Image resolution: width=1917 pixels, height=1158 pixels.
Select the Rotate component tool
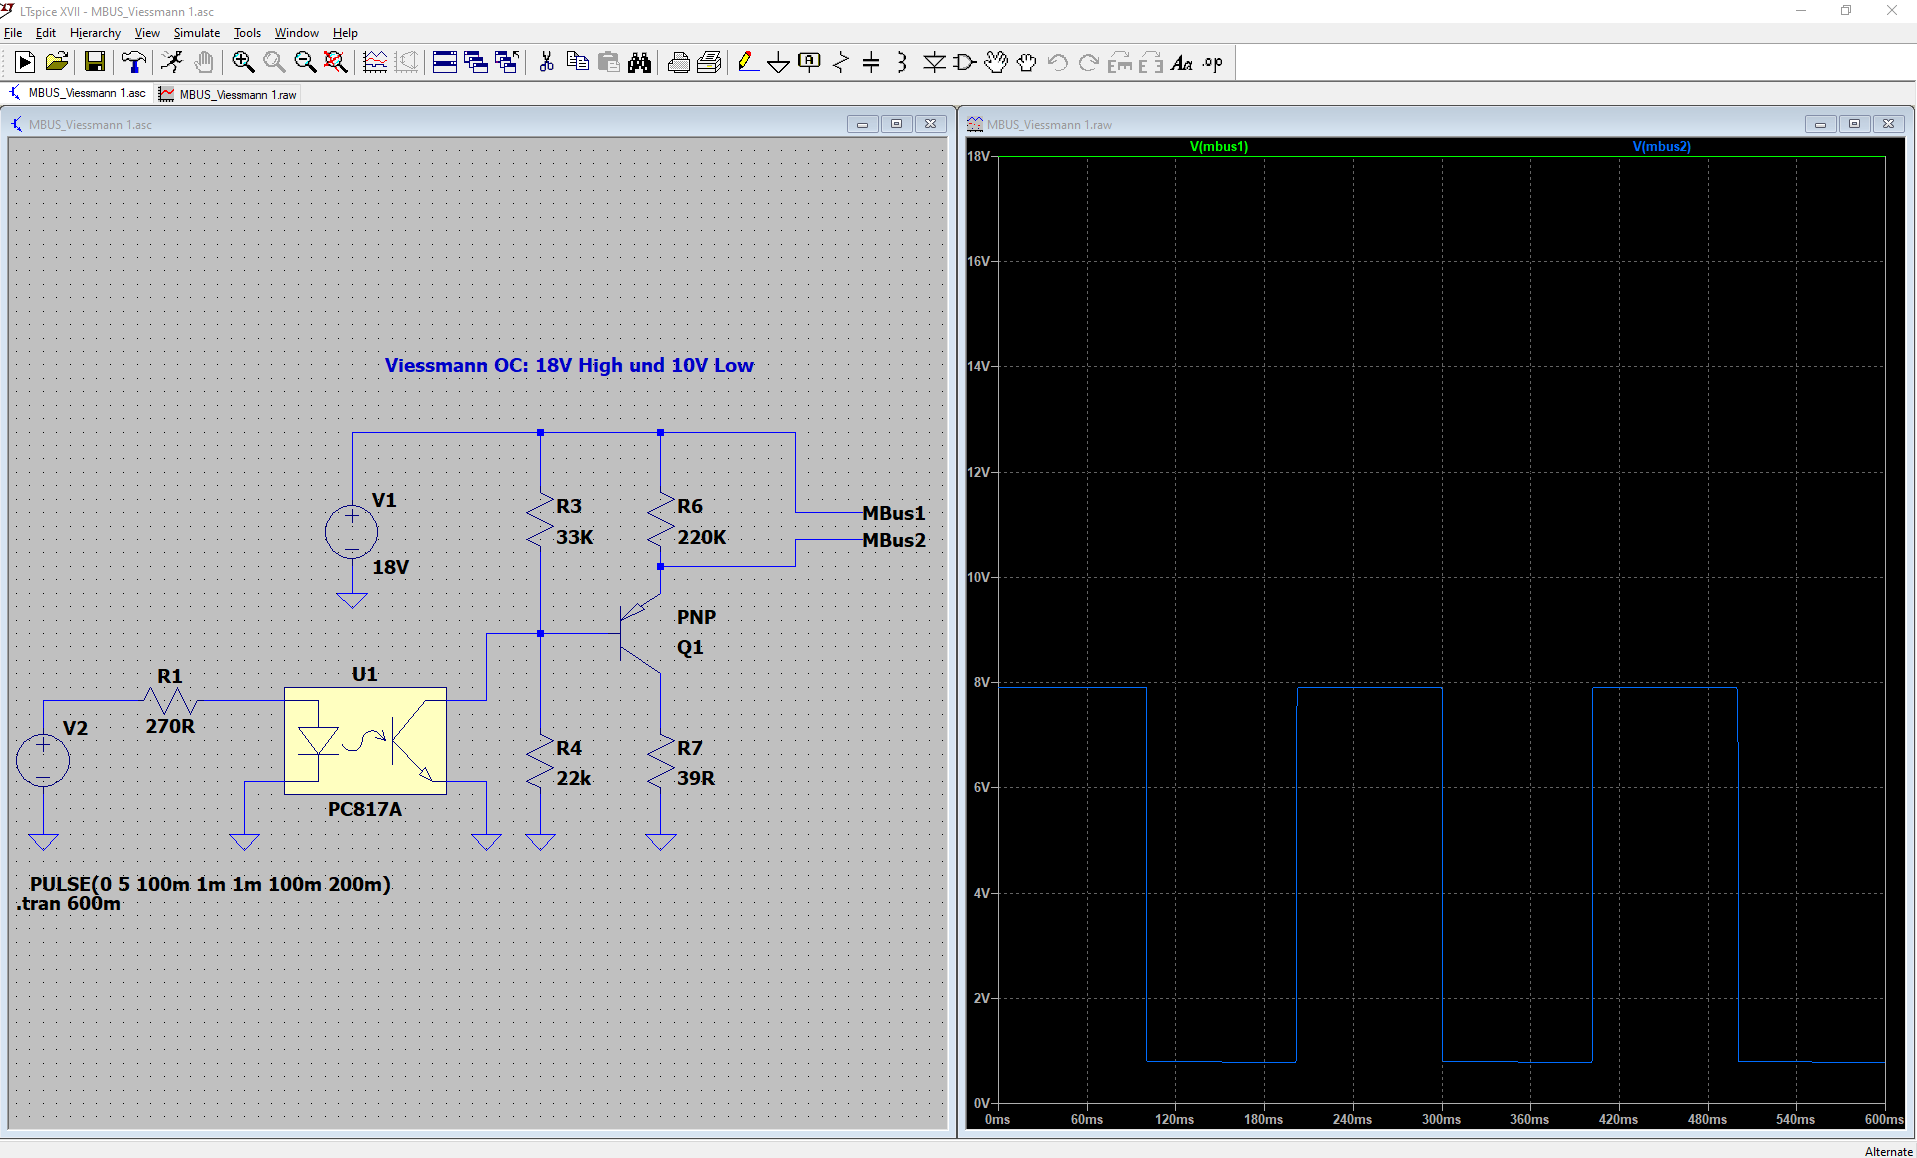[1120, 62]
